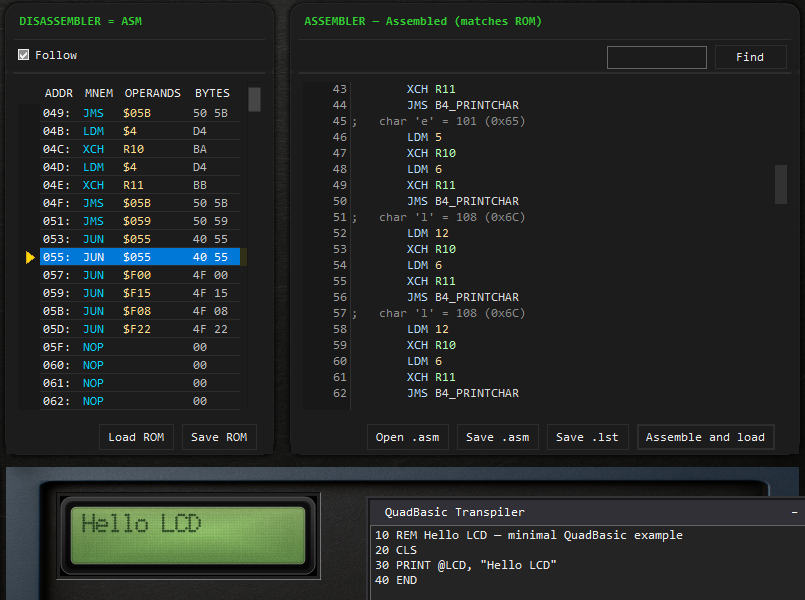Viewport: 805px width, 600px height.
Task: Open an .asm file
Action: [407, 437]
